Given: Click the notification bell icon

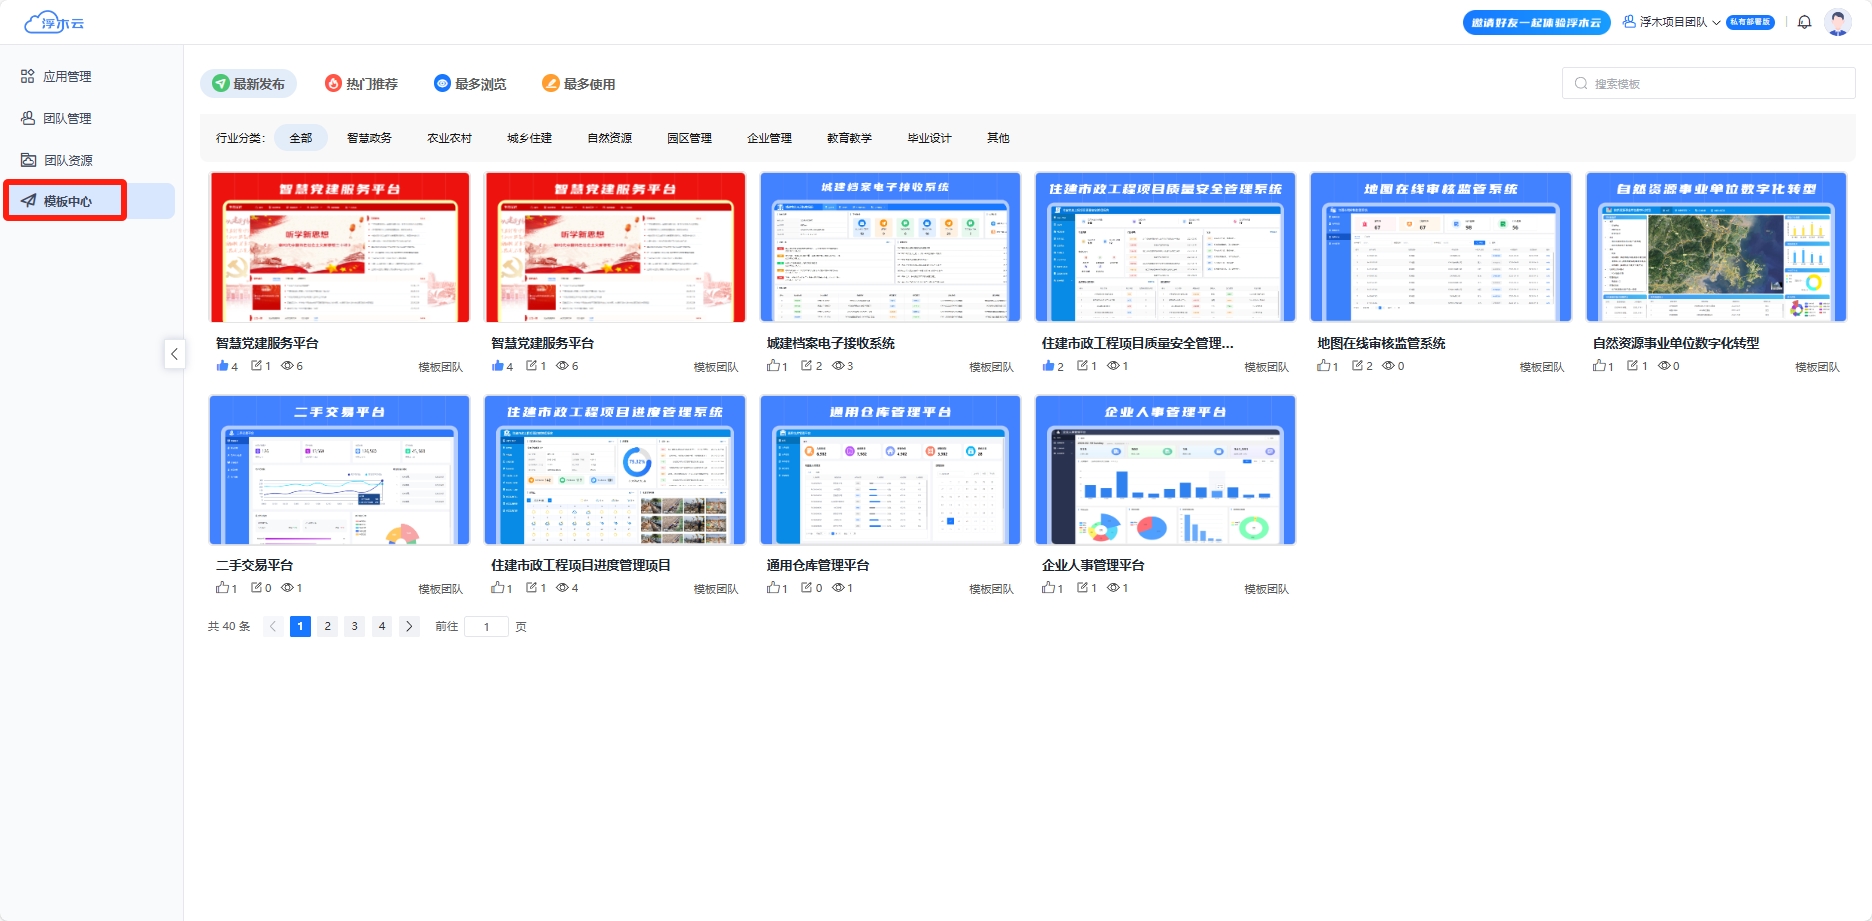Looking at the screenshot, I should point(1804,22).
